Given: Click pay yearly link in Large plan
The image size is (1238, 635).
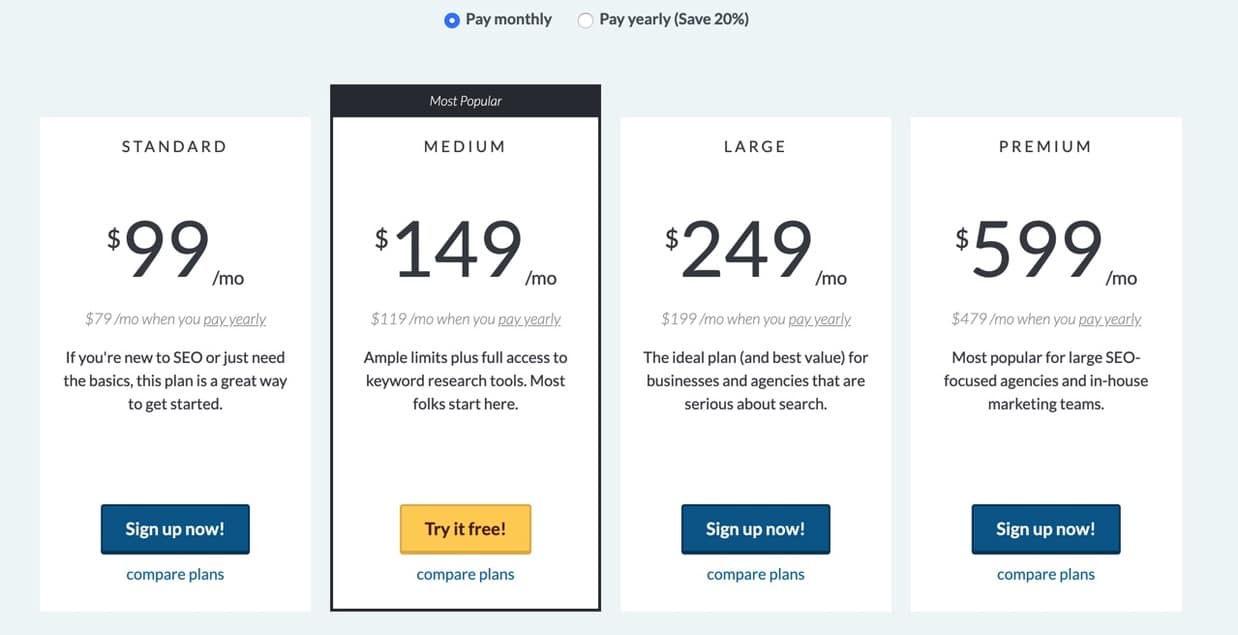Looking at the screenshot, I should (x=820, y=319).
